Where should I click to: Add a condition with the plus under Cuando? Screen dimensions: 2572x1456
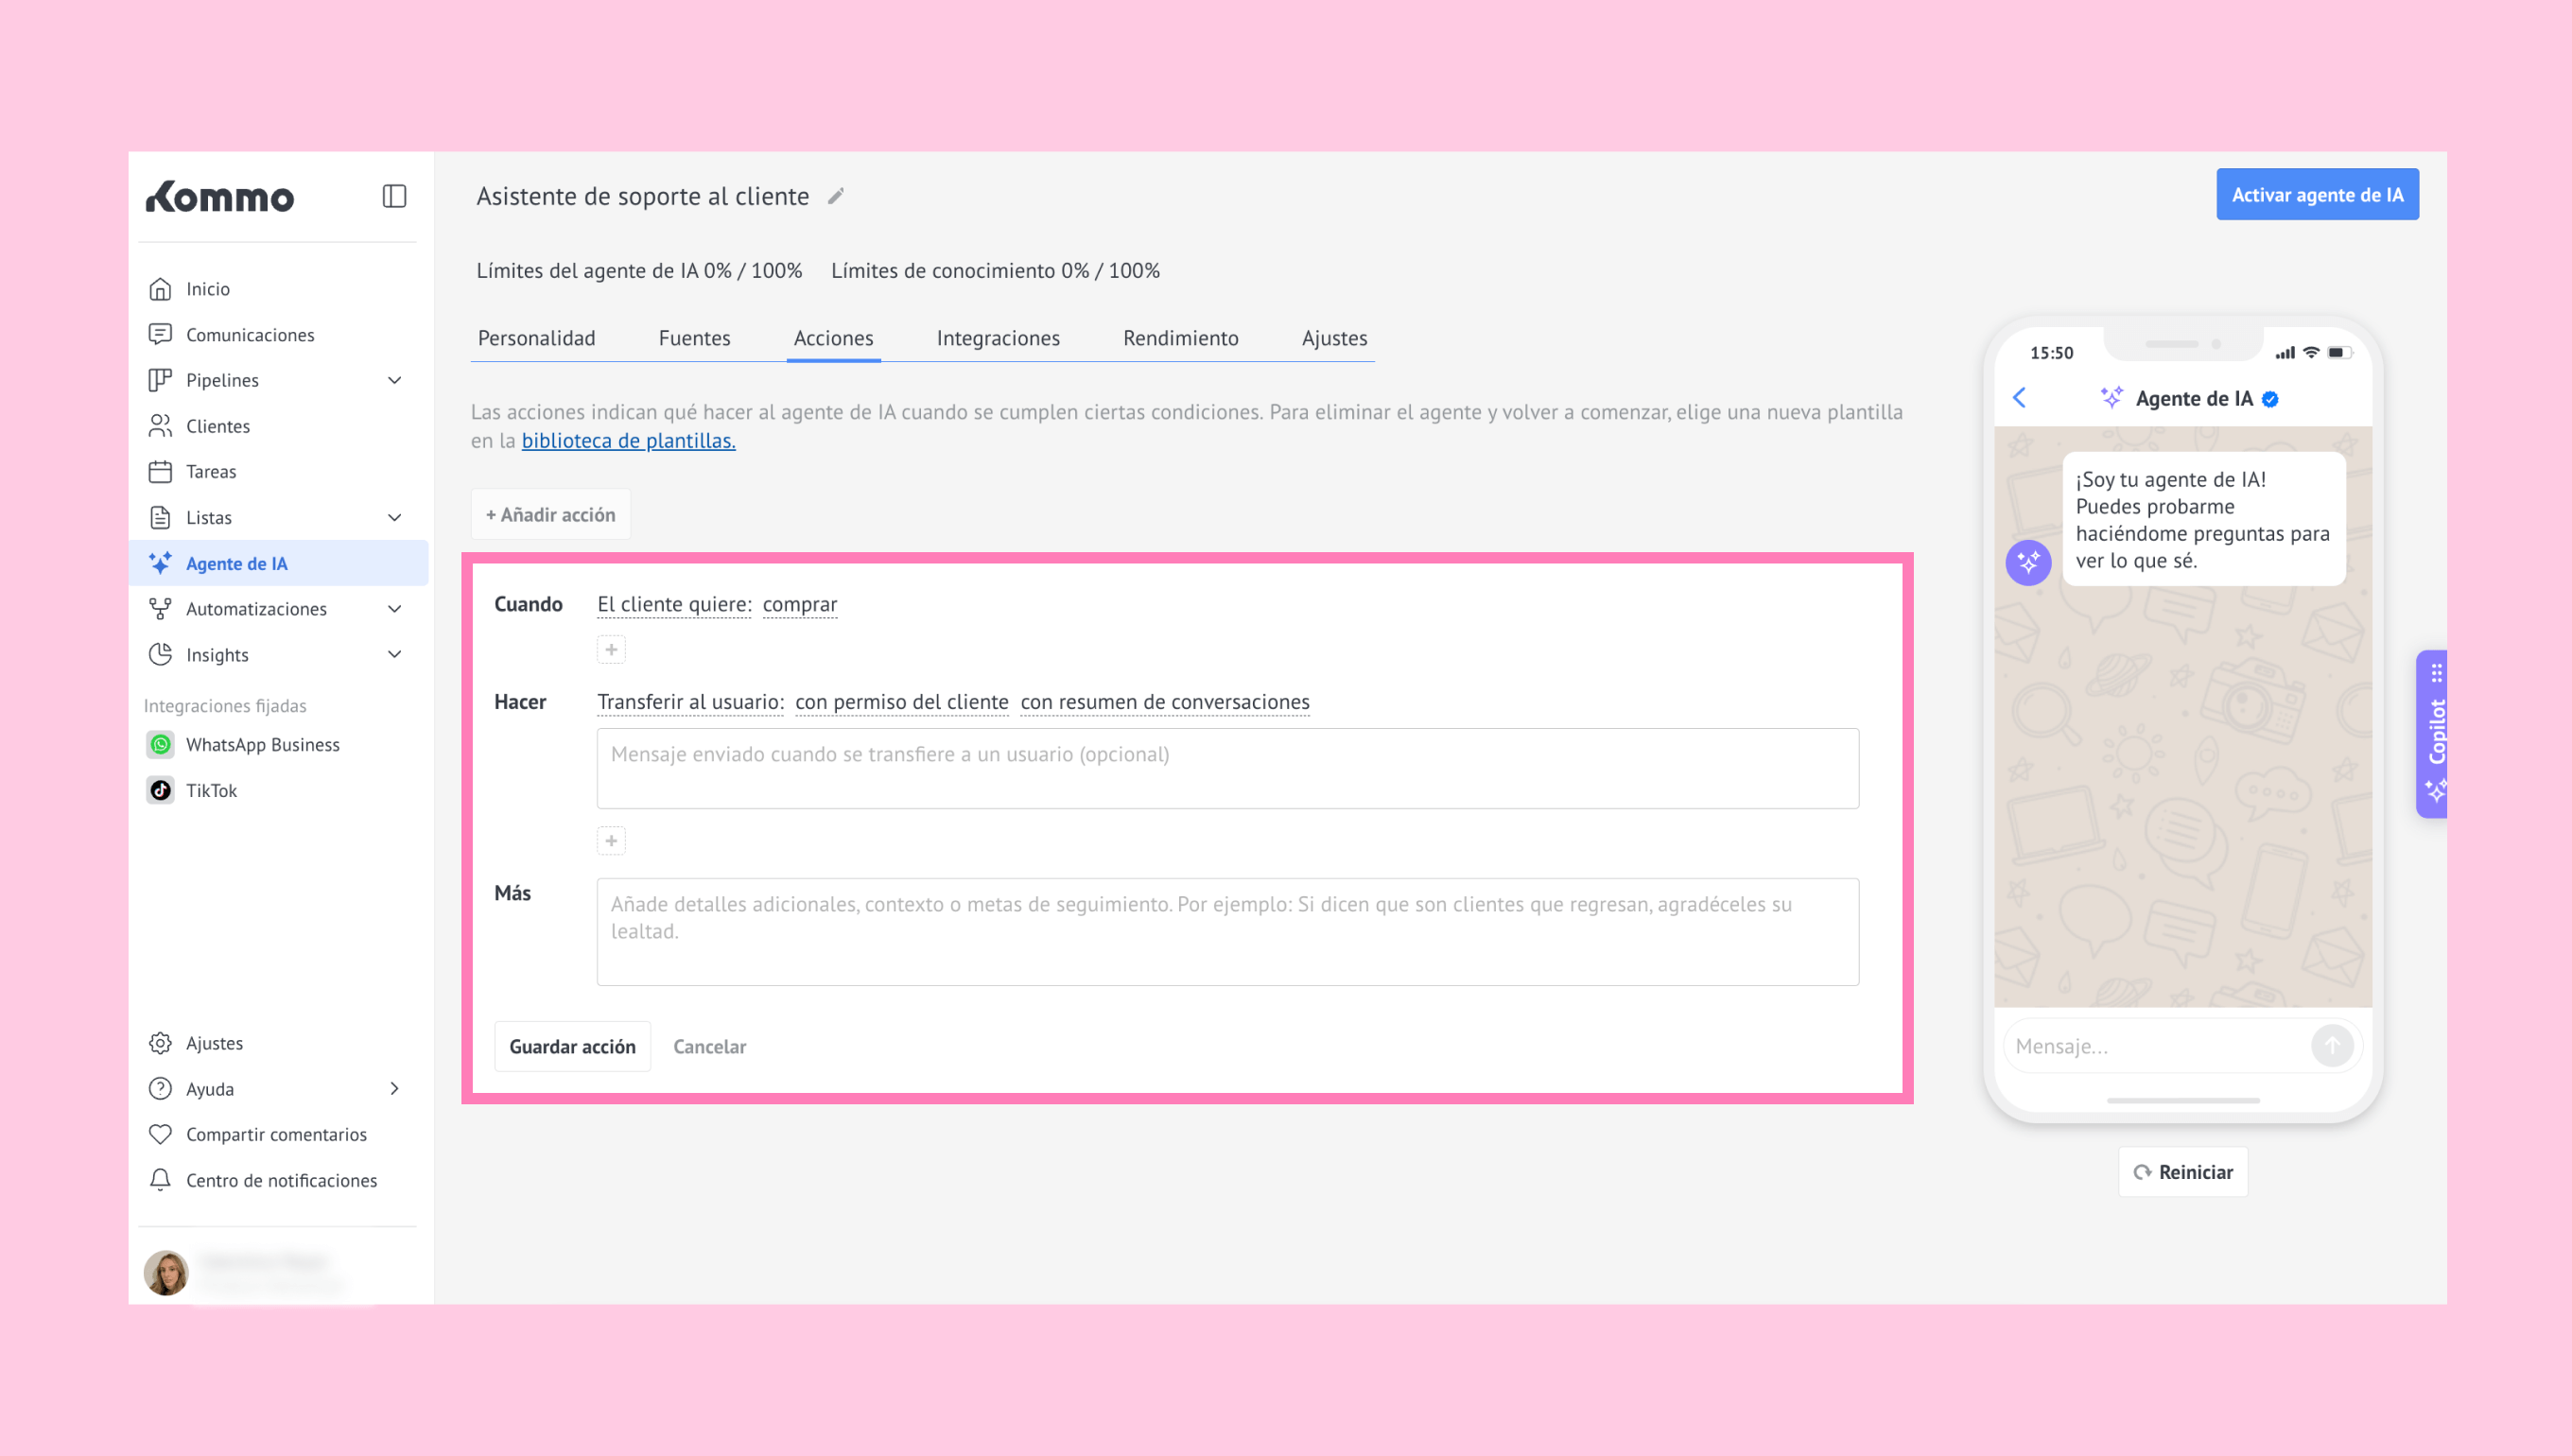(x=611, y=650)
